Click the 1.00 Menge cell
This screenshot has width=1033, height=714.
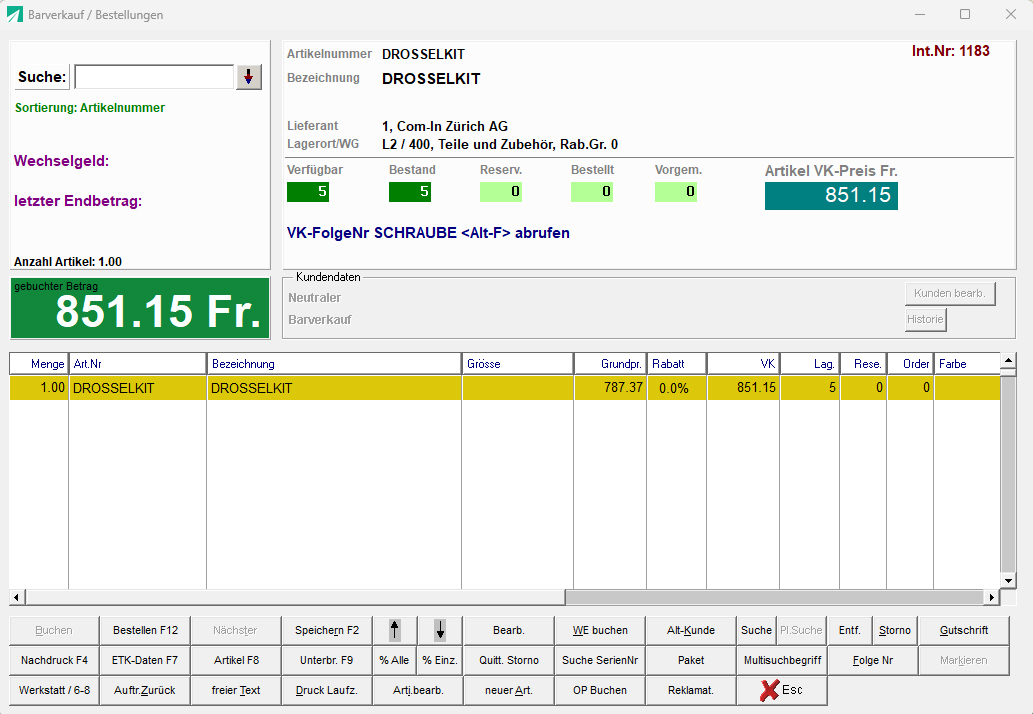(x=39, y=388)
